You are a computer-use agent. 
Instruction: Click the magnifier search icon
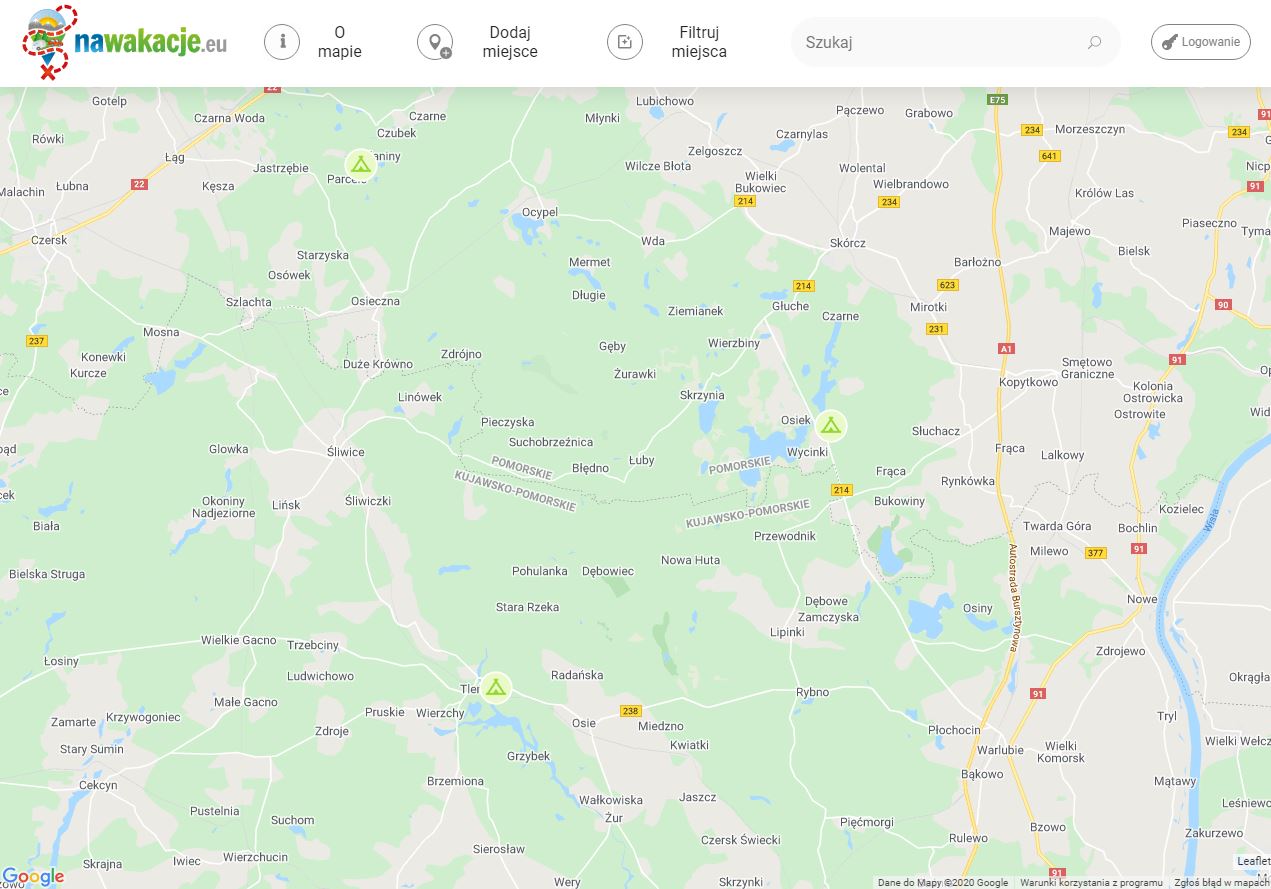click(1094, 42)
